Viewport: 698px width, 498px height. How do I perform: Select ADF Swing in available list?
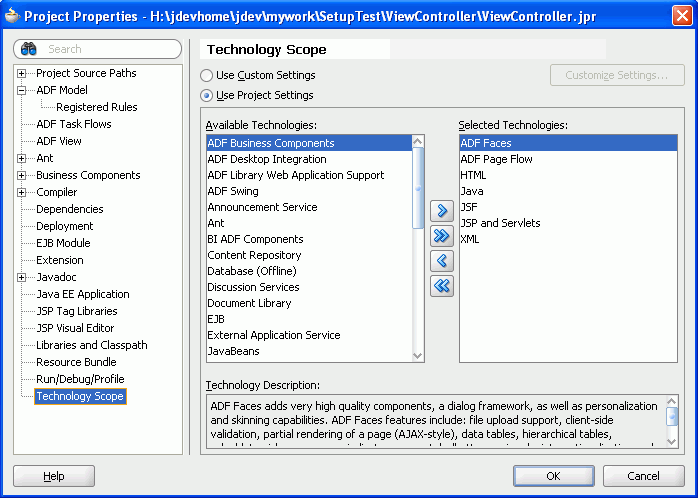[x=309, y=191]
